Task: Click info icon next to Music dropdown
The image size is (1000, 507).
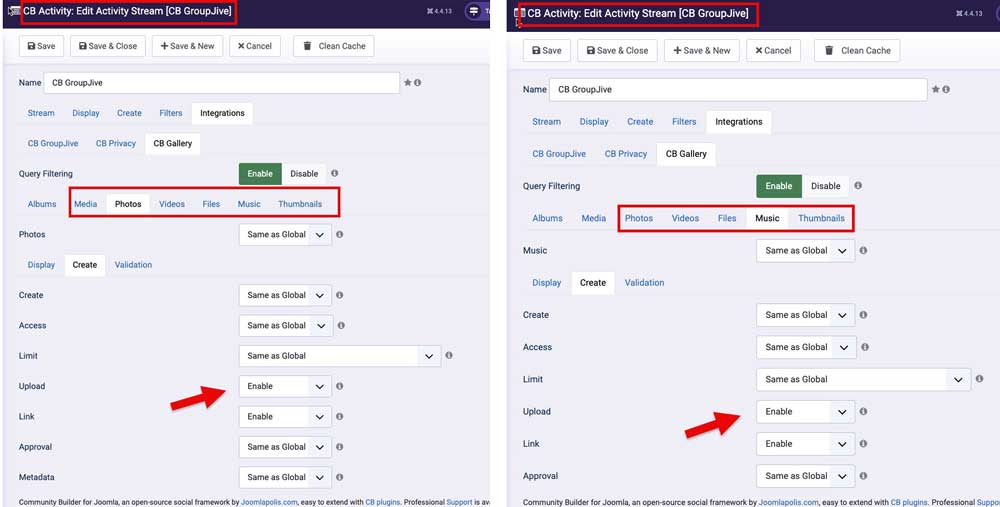Action: (863, 251)
